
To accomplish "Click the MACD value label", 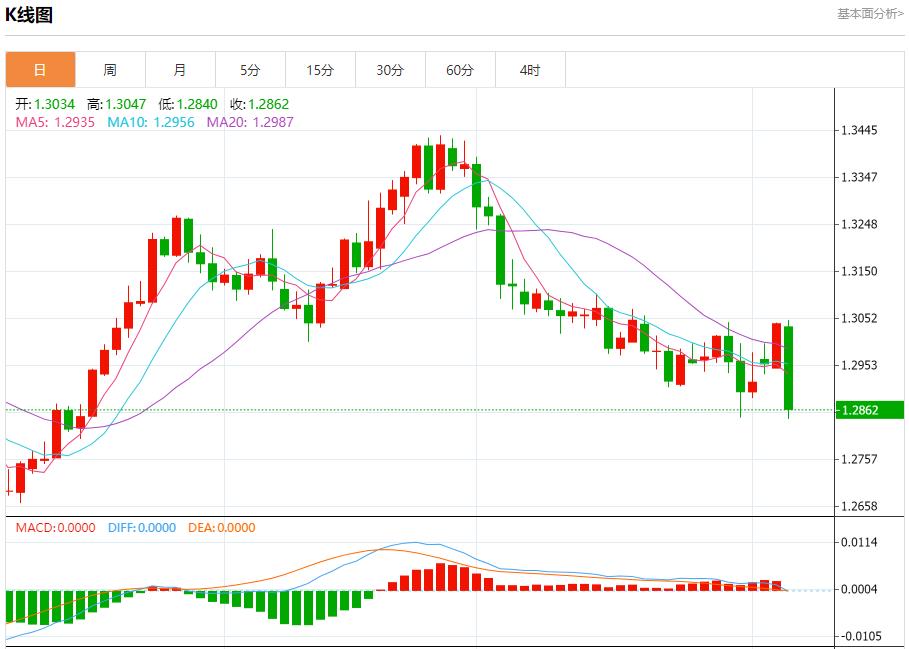I will (56, 528).
